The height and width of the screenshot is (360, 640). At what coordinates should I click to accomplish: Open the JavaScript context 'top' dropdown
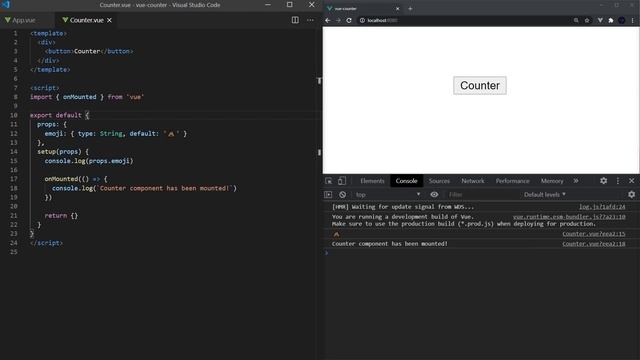[388, 195]
